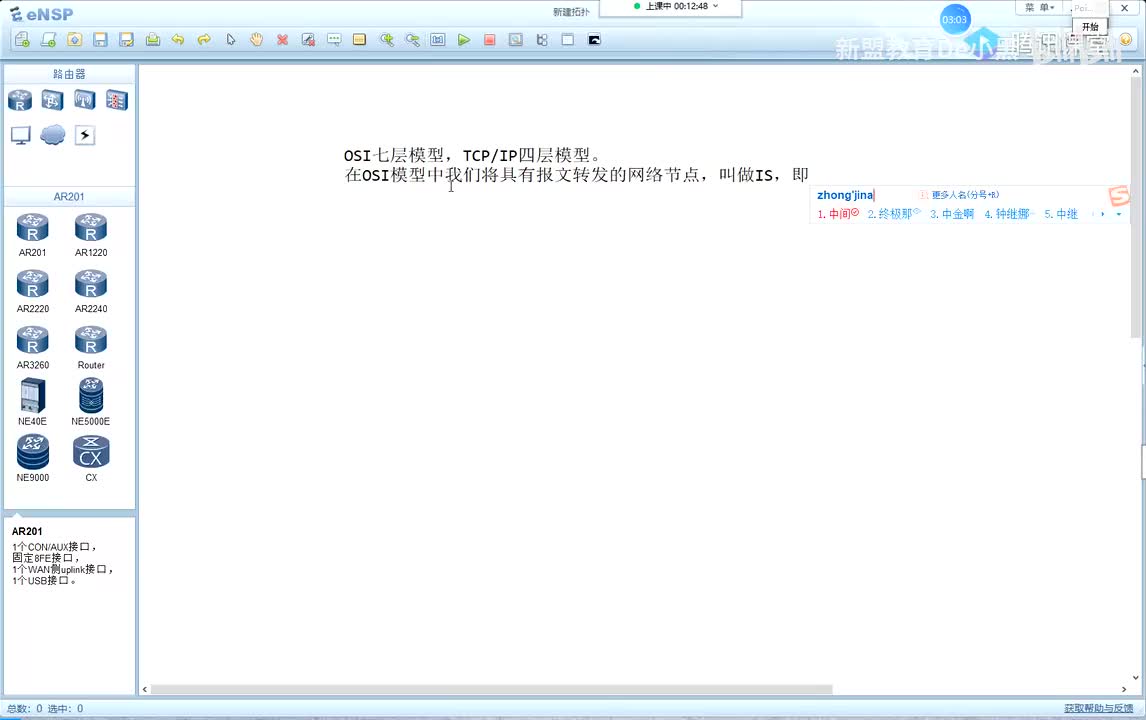Select the Switch device category icon

[52, 100]
